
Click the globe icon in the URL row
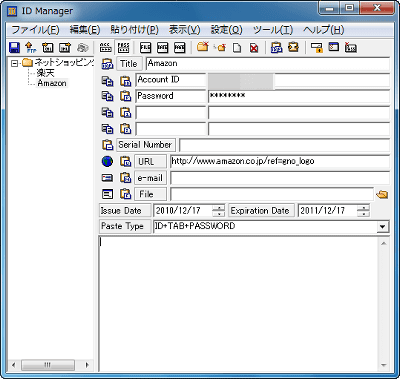107,161
